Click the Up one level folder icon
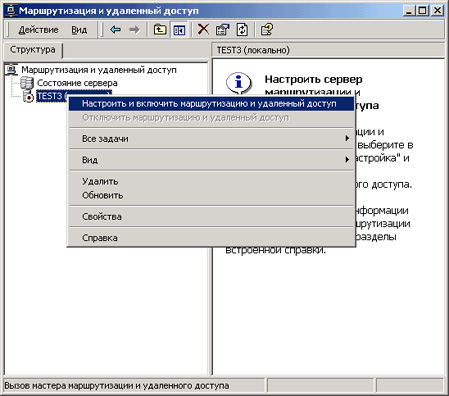The width and height of the screenshot is (449, 396). 160,30
